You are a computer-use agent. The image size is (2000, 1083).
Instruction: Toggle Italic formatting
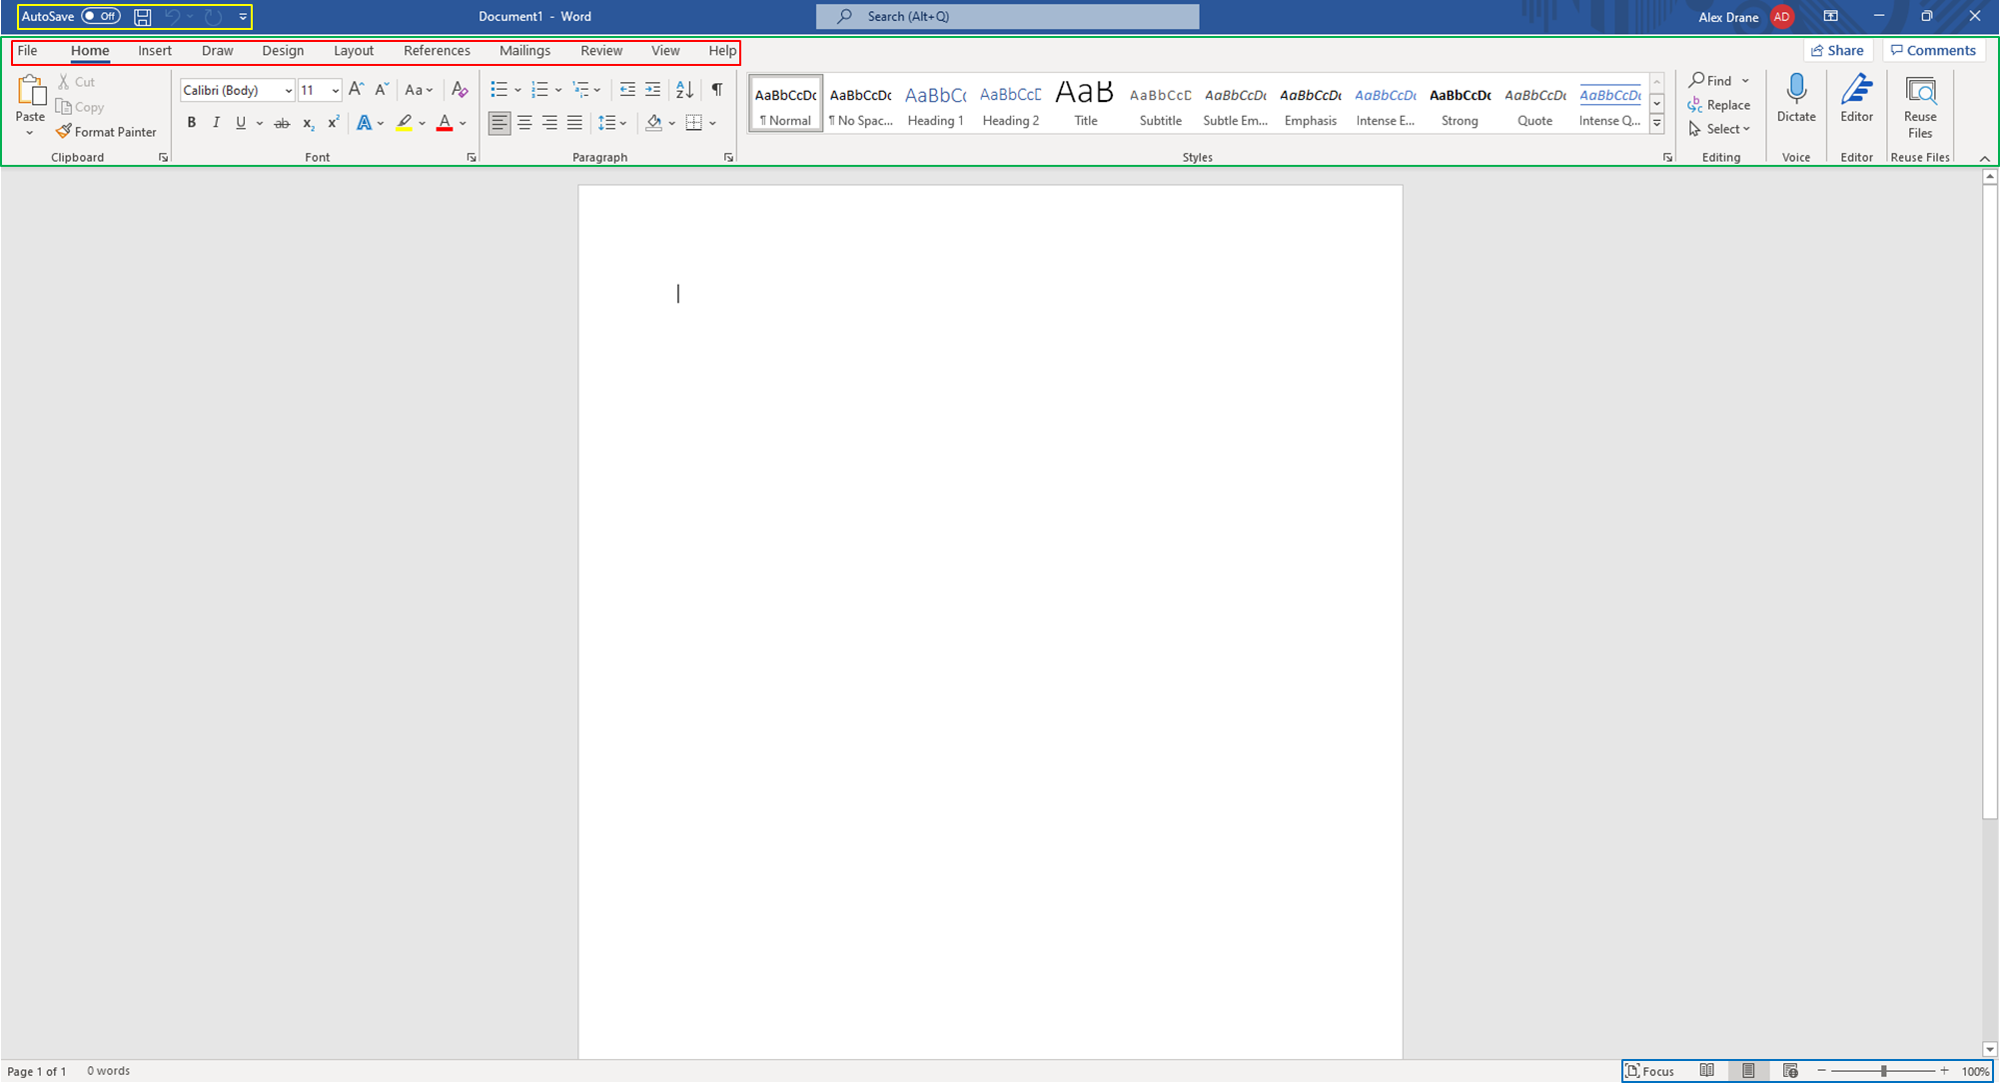(x=216, y=123)
